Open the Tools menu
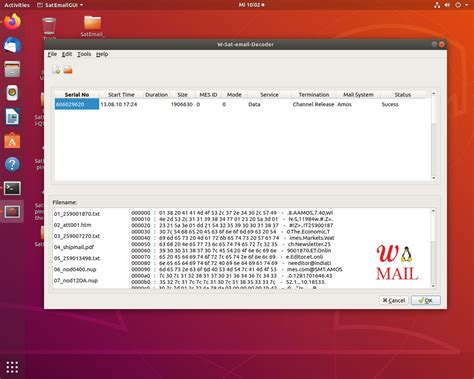Screen dimensions: 474x379 pos(84,54)
